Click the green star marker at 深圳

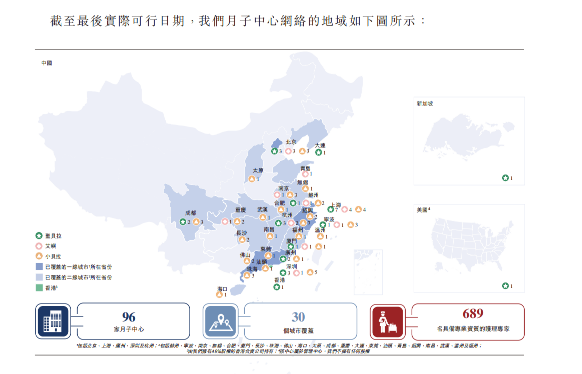[283, 273]
